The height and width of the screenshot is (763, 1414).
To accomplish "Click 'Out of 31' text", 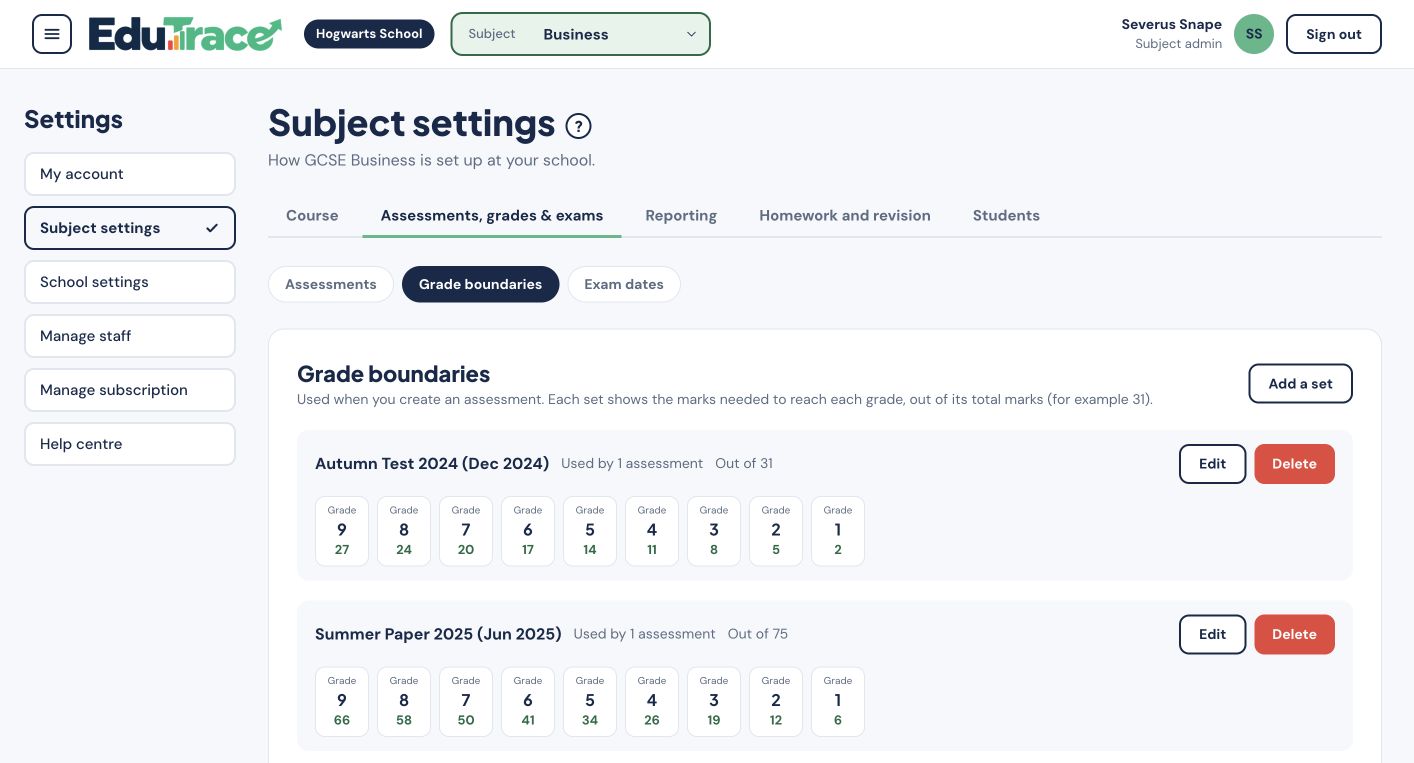I will (x=744, y=464).
